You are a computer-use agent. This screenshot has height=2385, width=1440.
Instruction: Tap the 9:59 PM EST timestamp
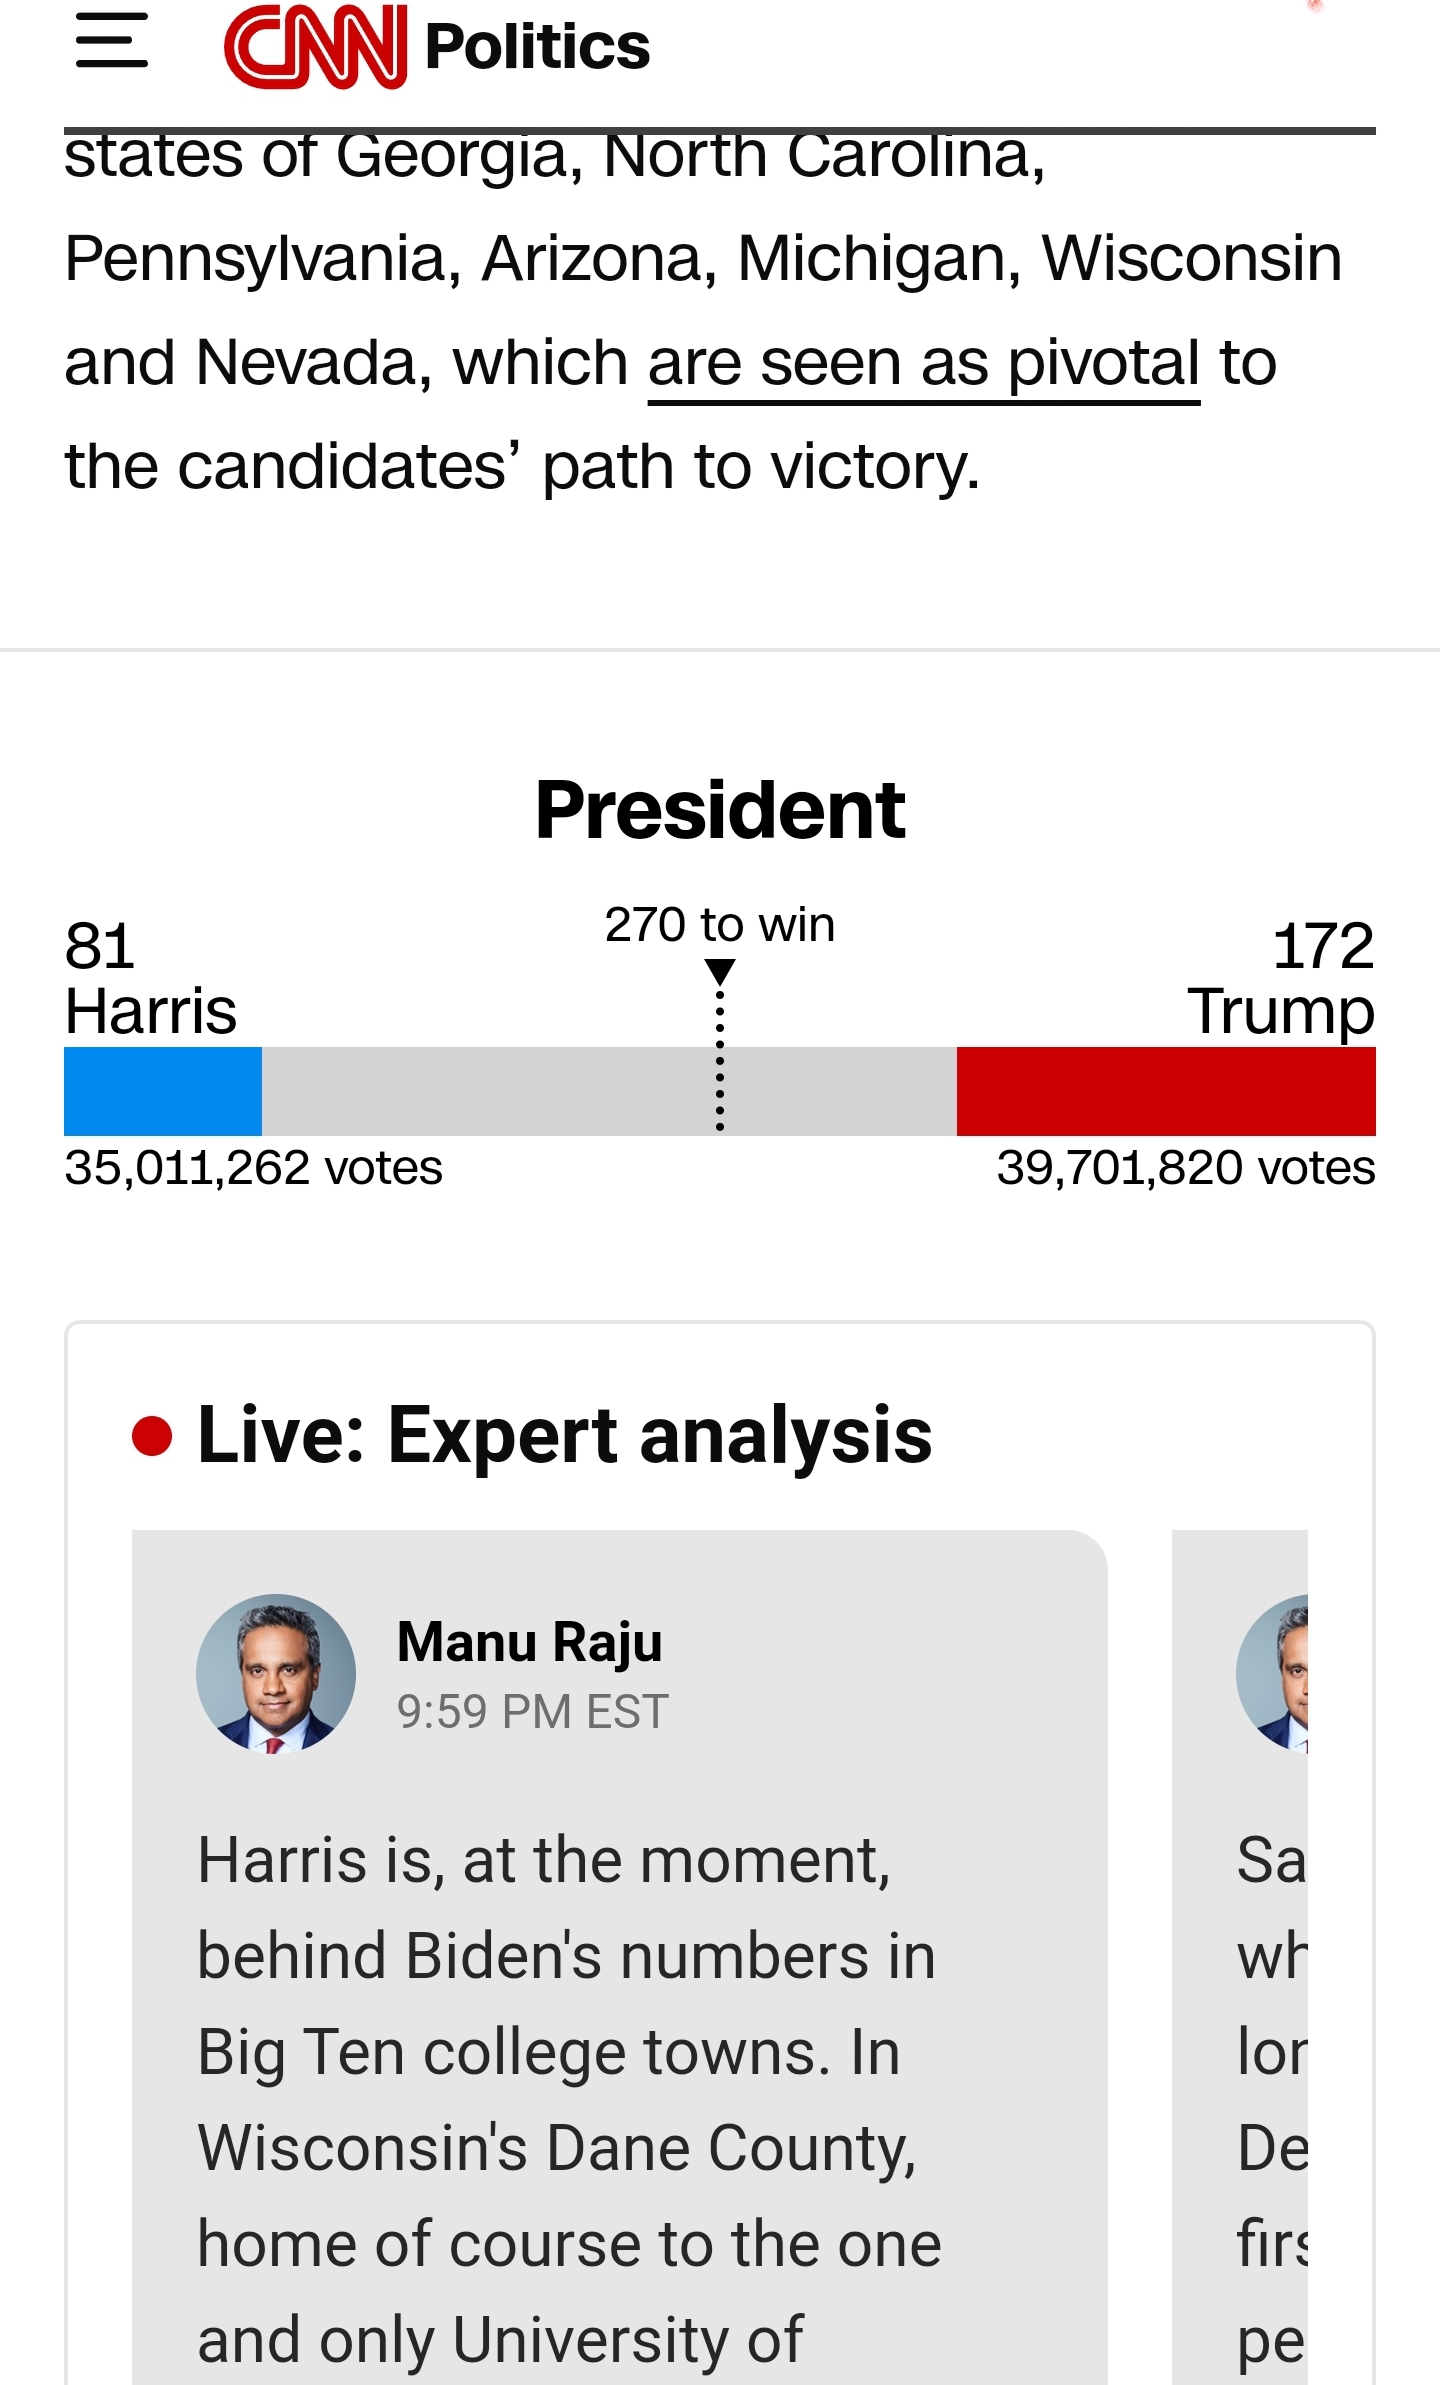point(532,1711)
